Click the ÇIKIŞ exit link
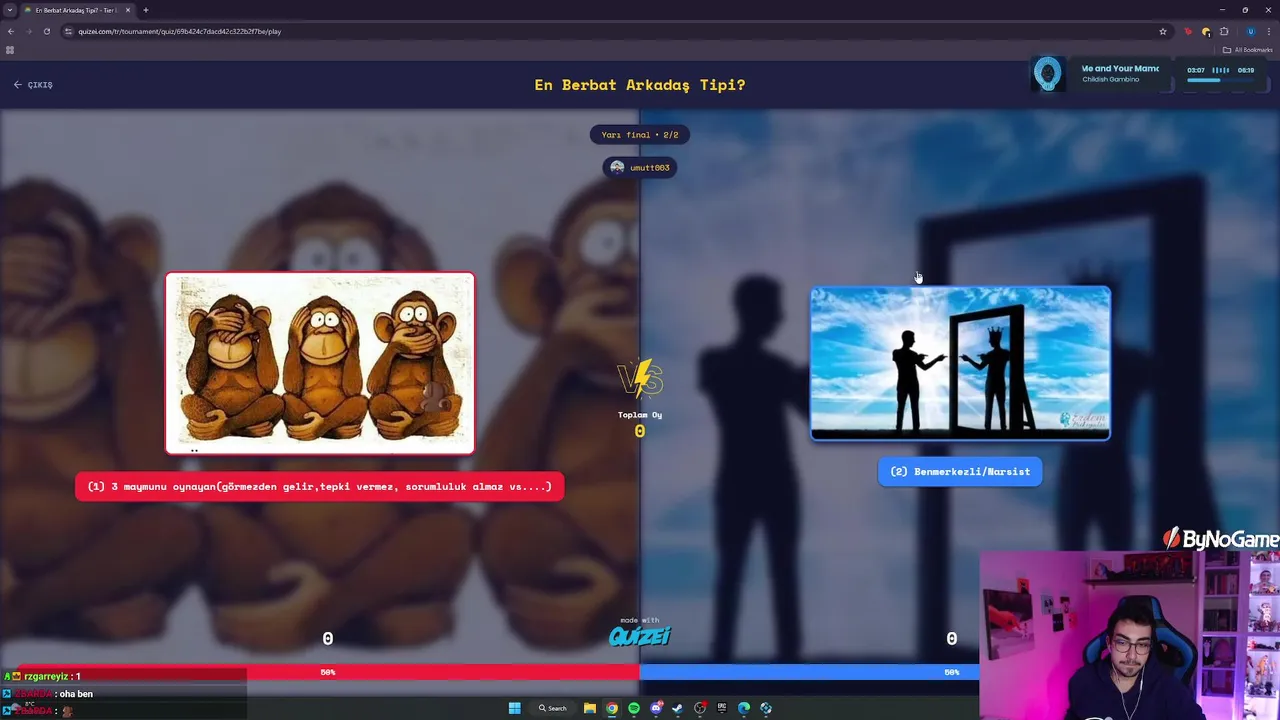The image size is (1280, 720). click(x=34, y=85)
